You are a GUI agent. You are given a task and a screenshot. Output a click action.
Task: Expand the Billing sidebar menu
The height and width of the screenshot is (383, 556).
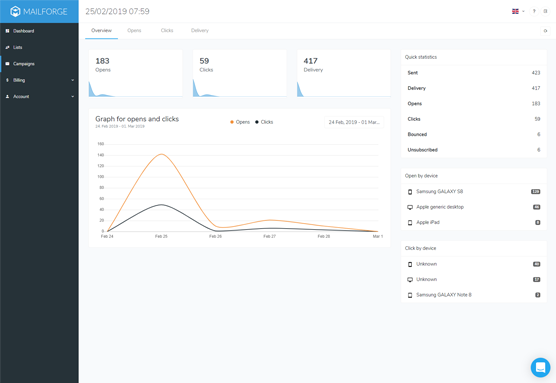coord(39,80)
